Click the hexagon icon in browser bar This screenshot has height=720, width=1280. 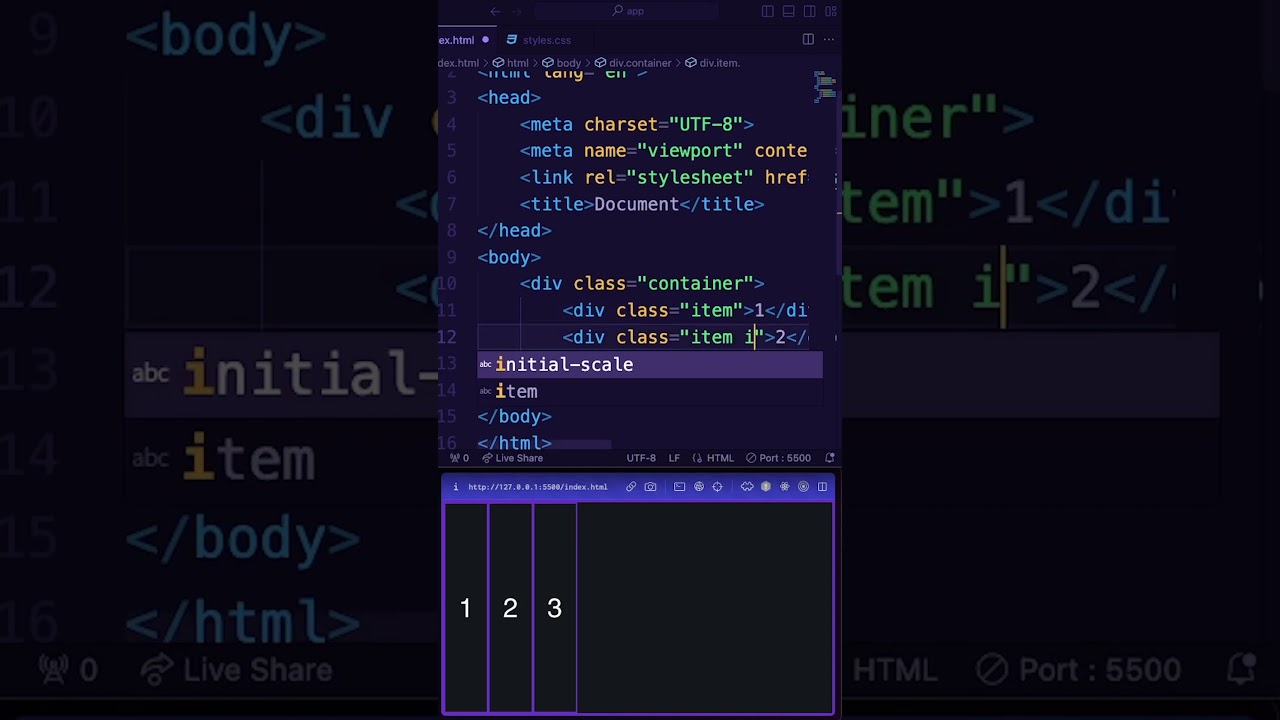(x=766, y=487)
